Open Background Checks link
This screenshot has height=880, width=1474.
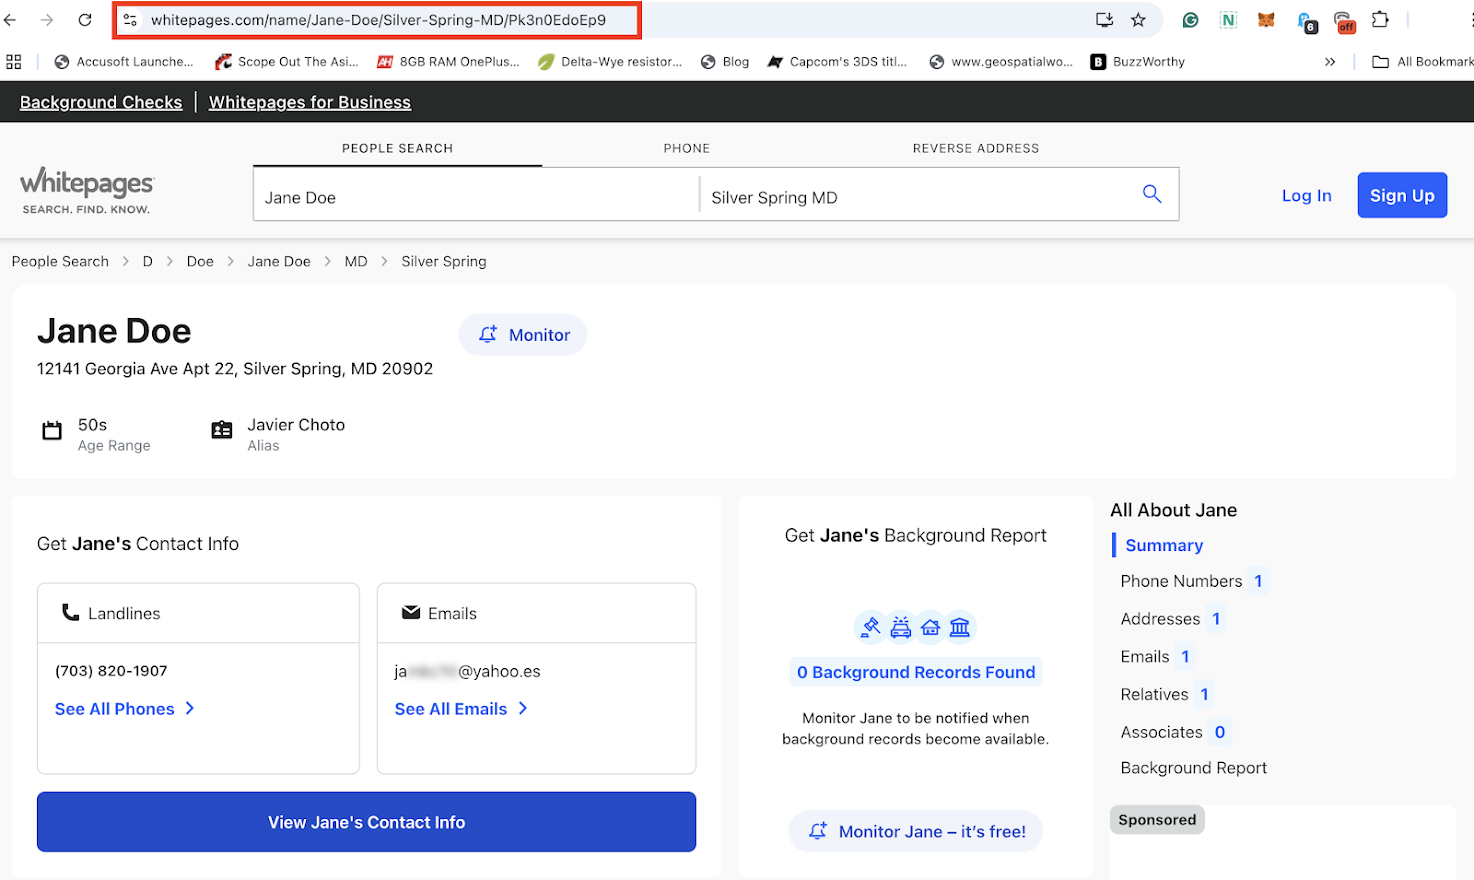coord(101,102)
